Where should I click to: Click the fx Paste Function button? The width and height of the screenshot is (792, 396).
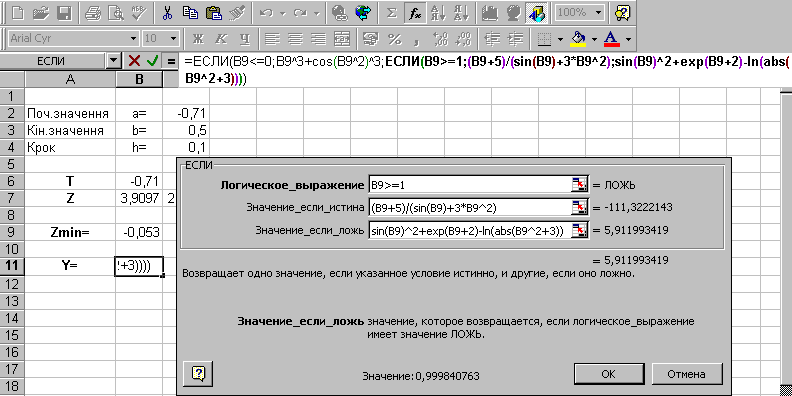tap(415, 13)
